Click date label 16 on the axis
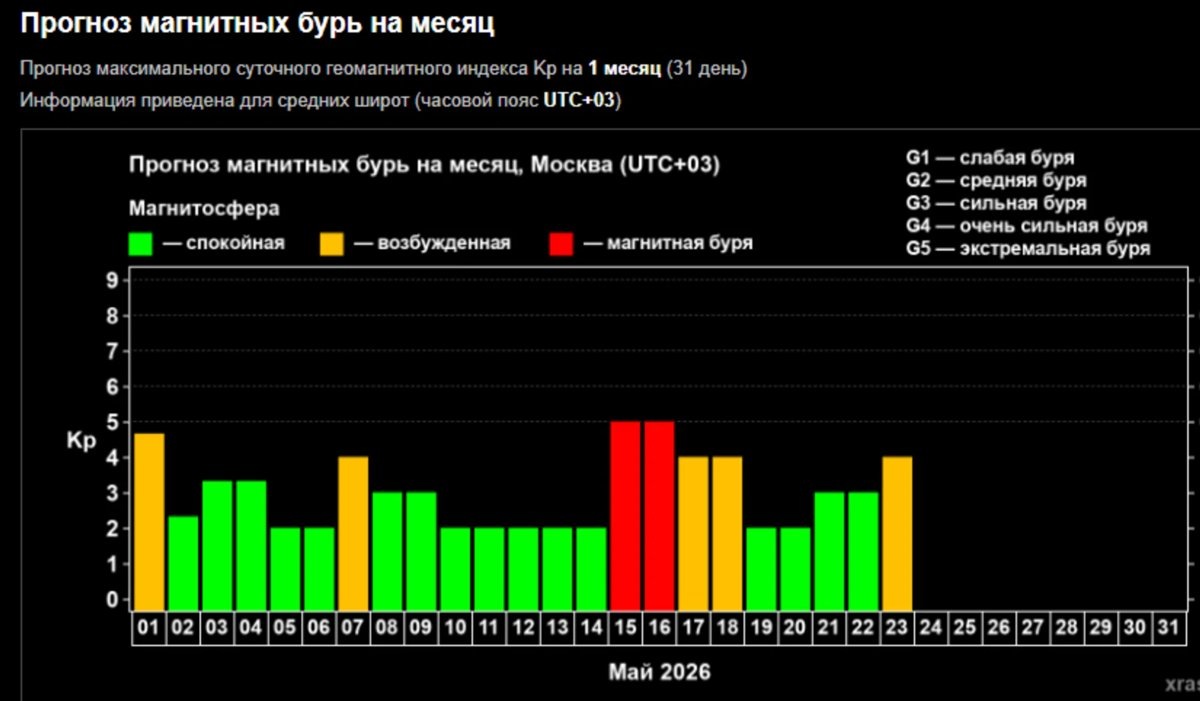The image size is (1200, 701). tap(659, 629)
